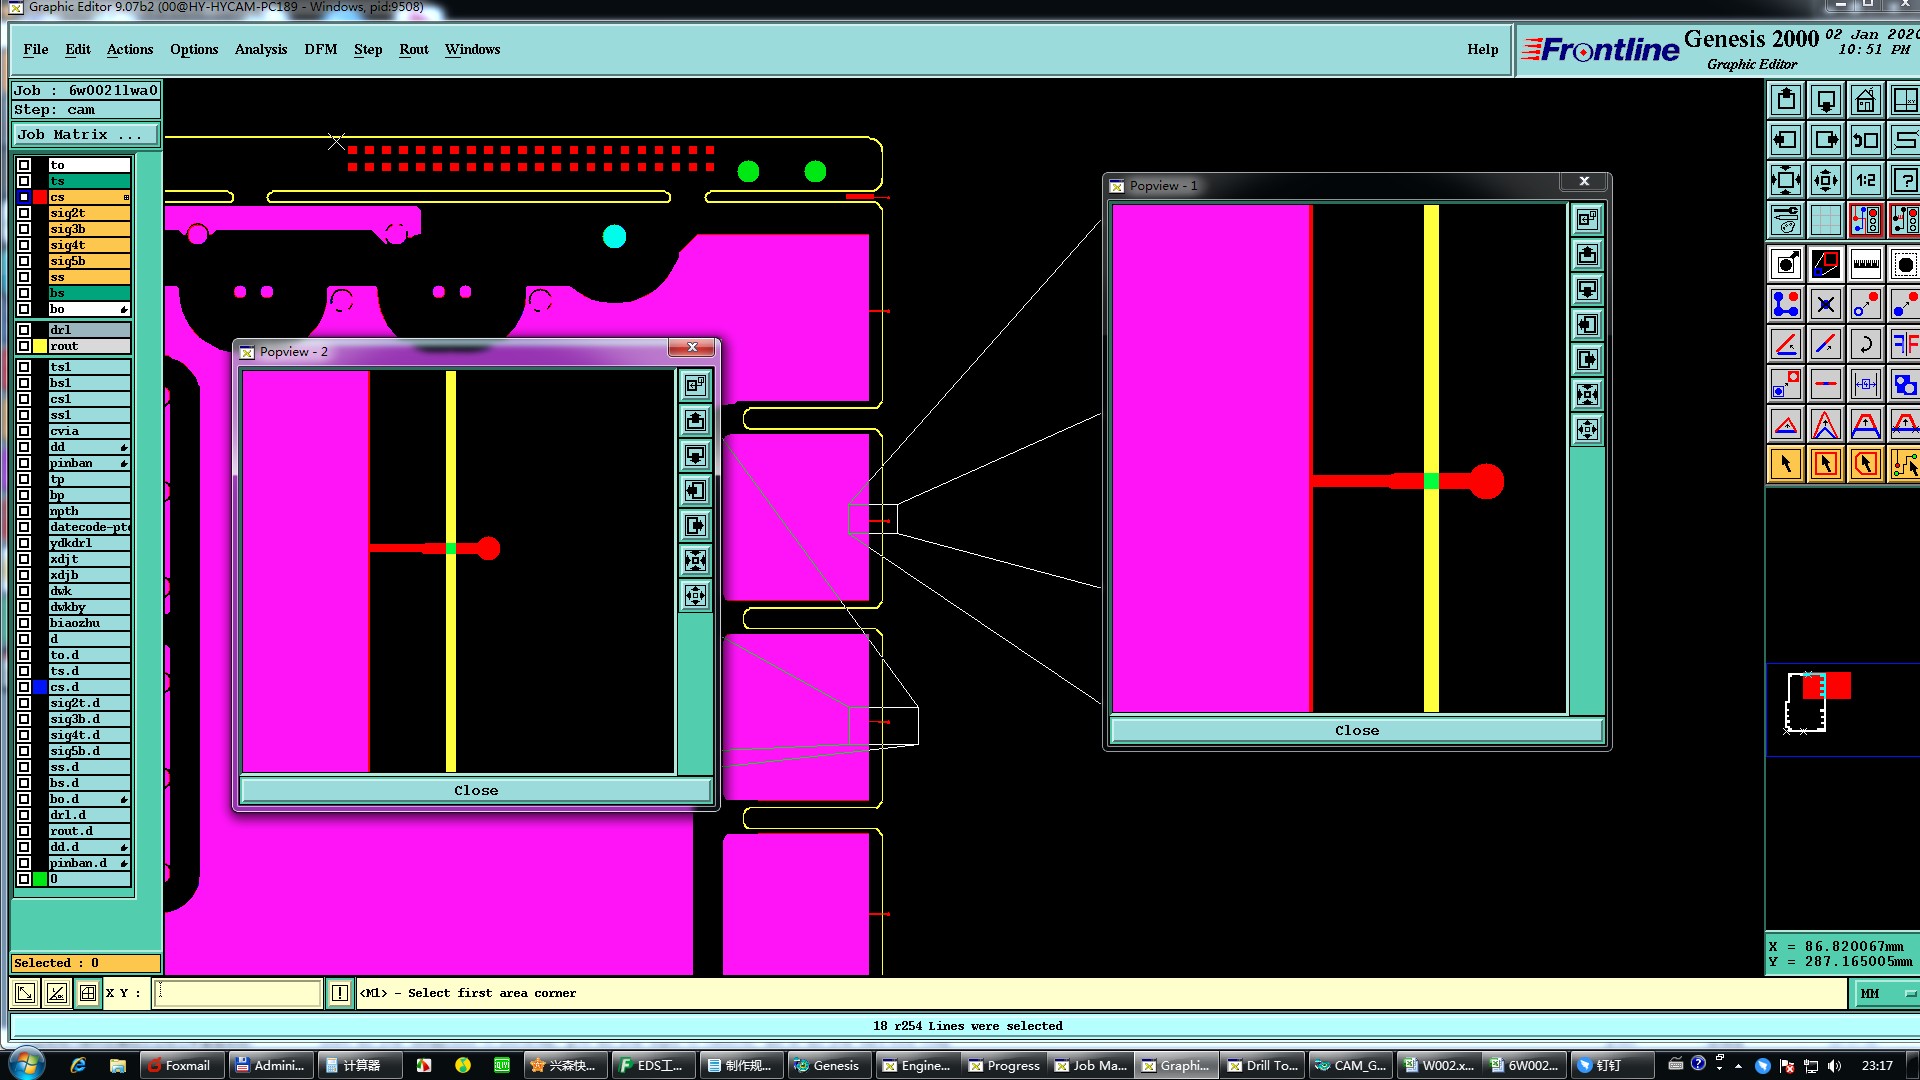Image resolution: width=1920 pixels, height=1080 pixels.
Task: Open the Job Matrix selector
Action: 85,135
